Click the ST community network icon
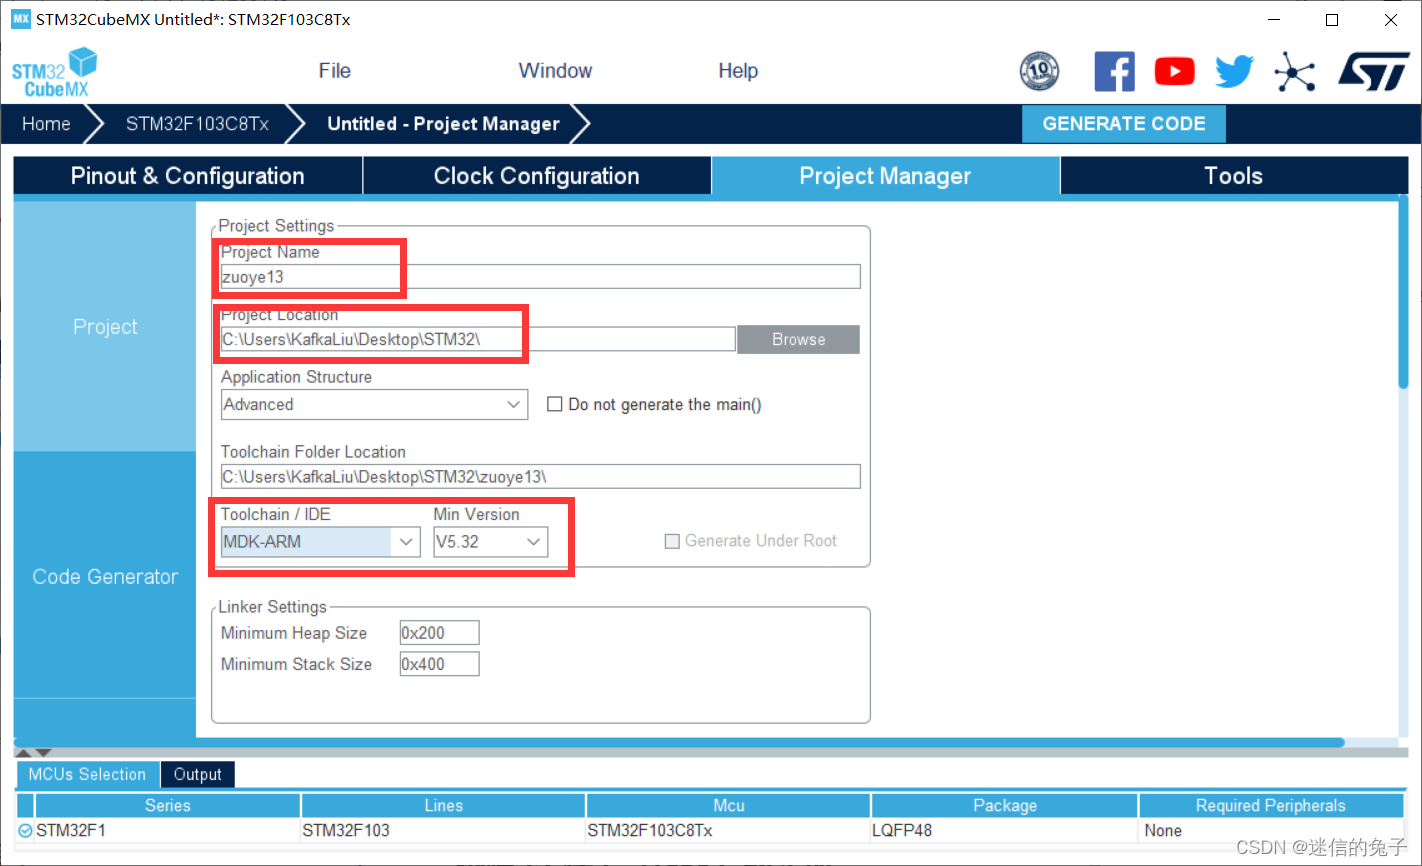1422x866 pixels. pyautogui.click(x=1295, y=71)
